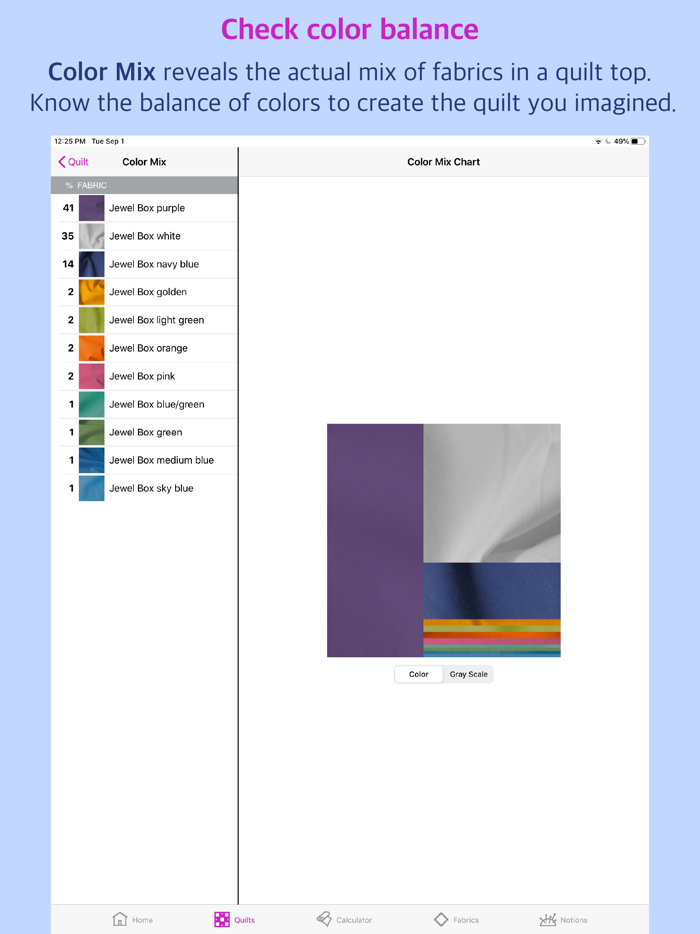Switch the chart to Color mode
Image resolution: width=700 pixels, height=934 pixels.
click(x=419, y=674)
